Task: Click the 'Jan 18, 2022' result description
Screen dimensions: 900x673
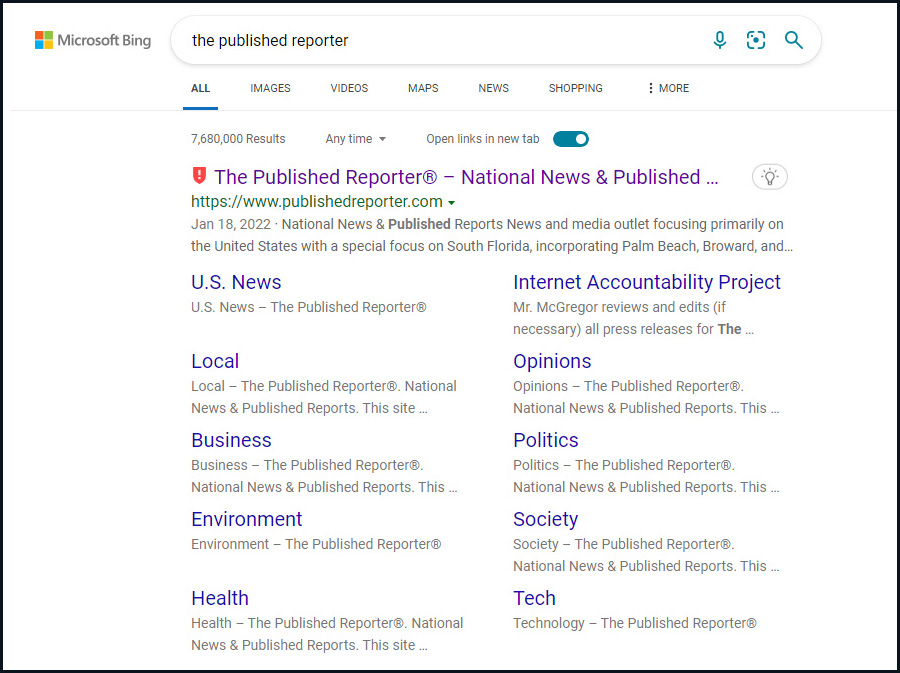Action: coord(492,235)
